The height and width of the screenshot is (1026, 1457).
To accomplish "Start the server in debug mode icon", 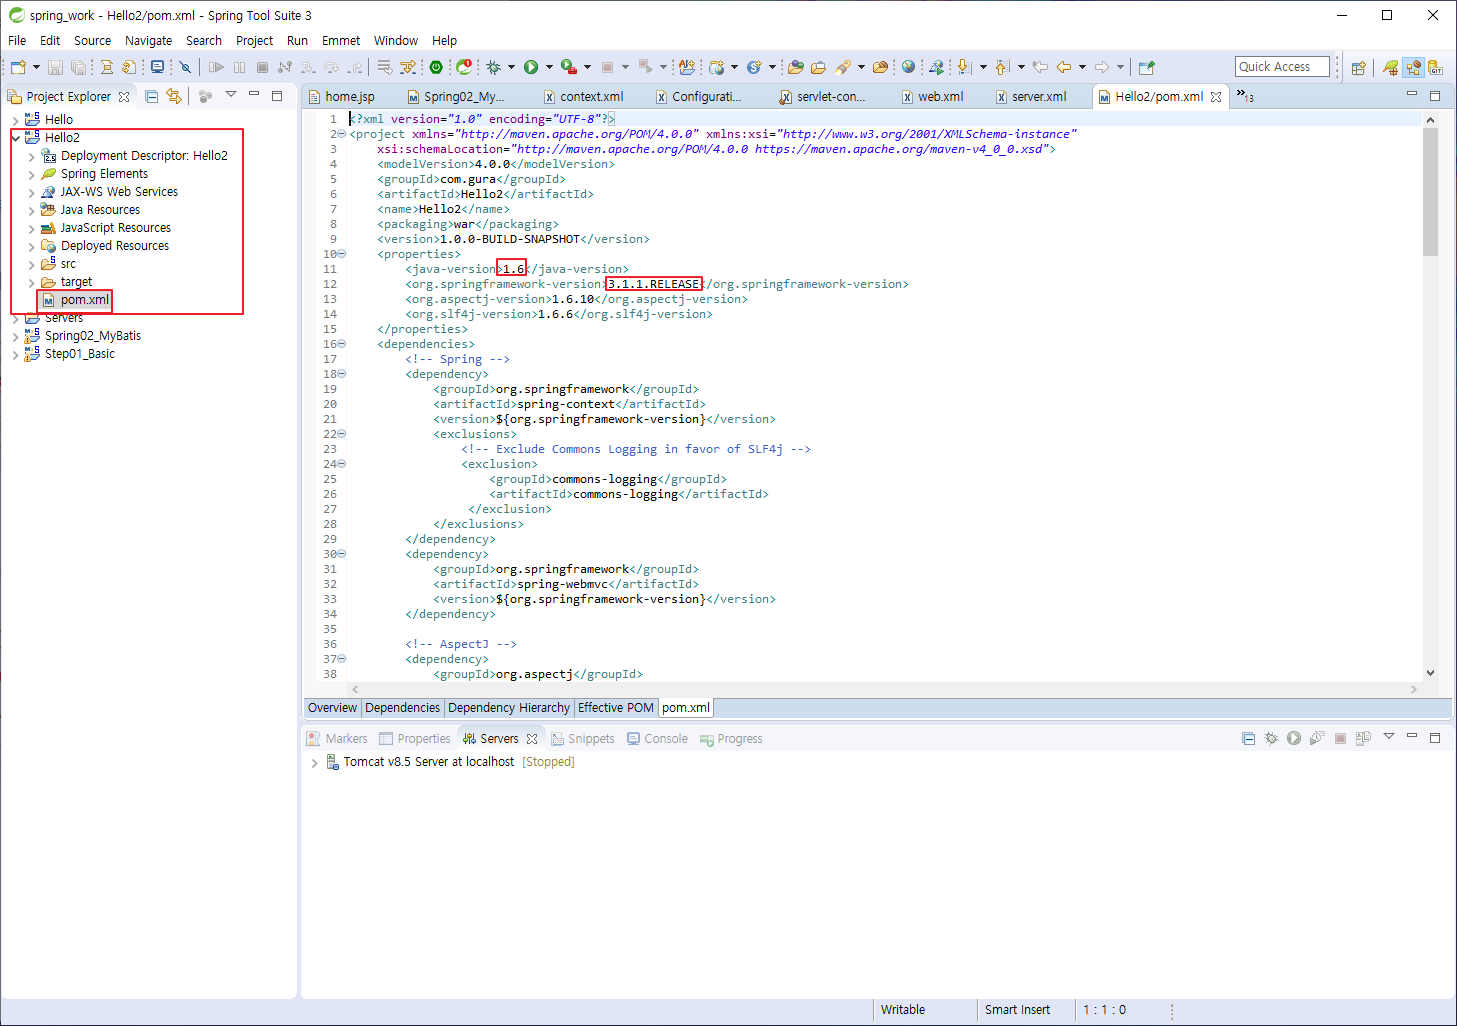I will [1271, 738].
